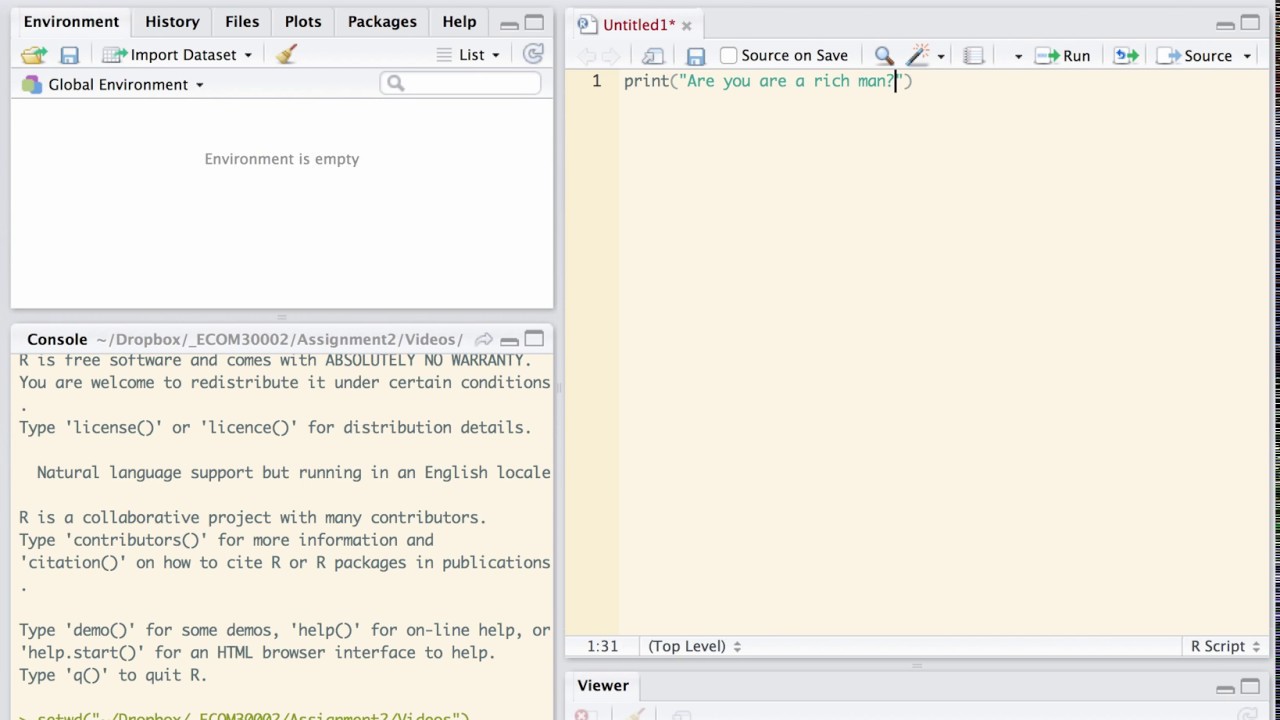Viewport: 1280px width, 720px height.
Task: Click the Console tab label
Action: (x=57, y=339)
